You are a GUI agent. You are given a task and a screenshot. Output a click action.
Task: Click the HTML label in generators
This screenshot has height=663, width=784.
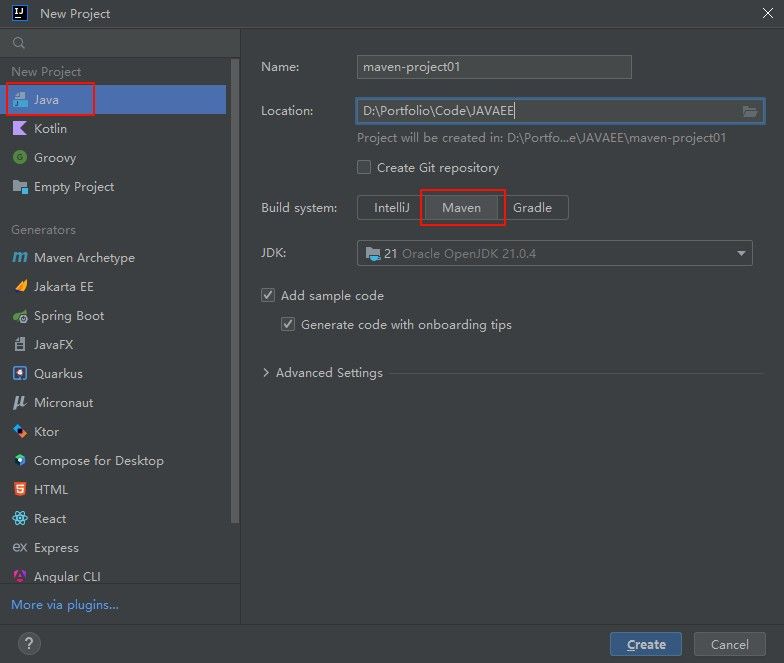pos(50,490)
